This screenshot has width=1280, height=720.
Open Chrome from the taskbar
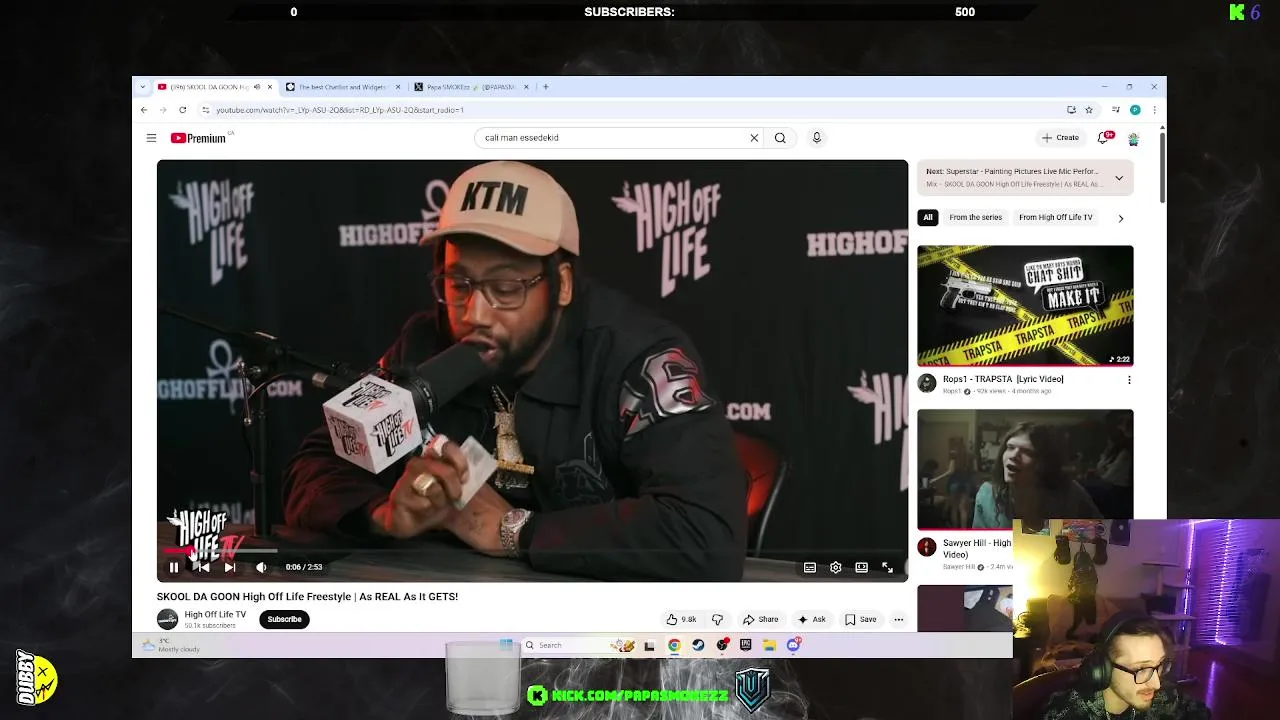click(x=674, y=645)
